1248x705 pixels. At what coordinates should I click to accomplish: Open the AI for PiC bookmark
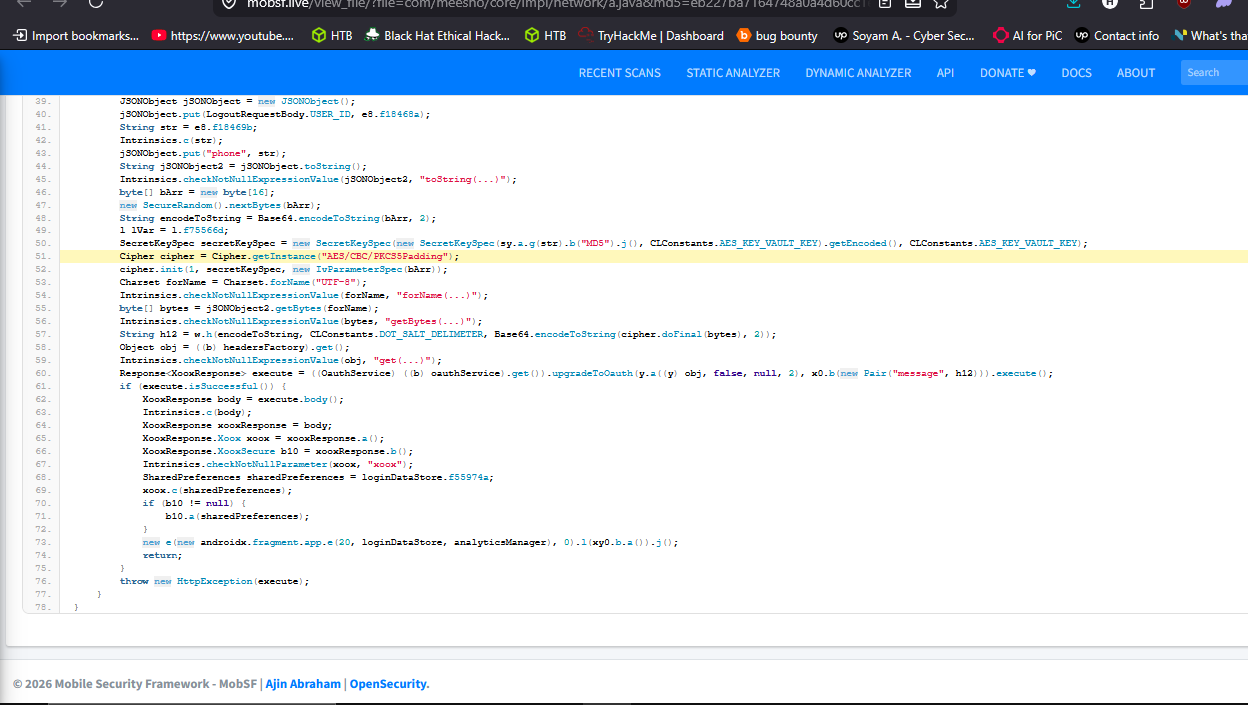(x=1027, y=36)
